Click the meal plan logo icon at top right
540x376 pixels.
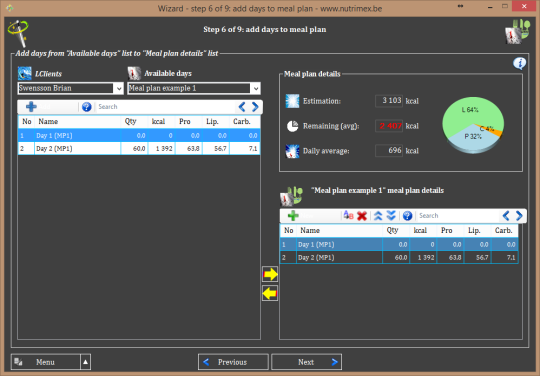pyautogui.click(x=517, y=32)
